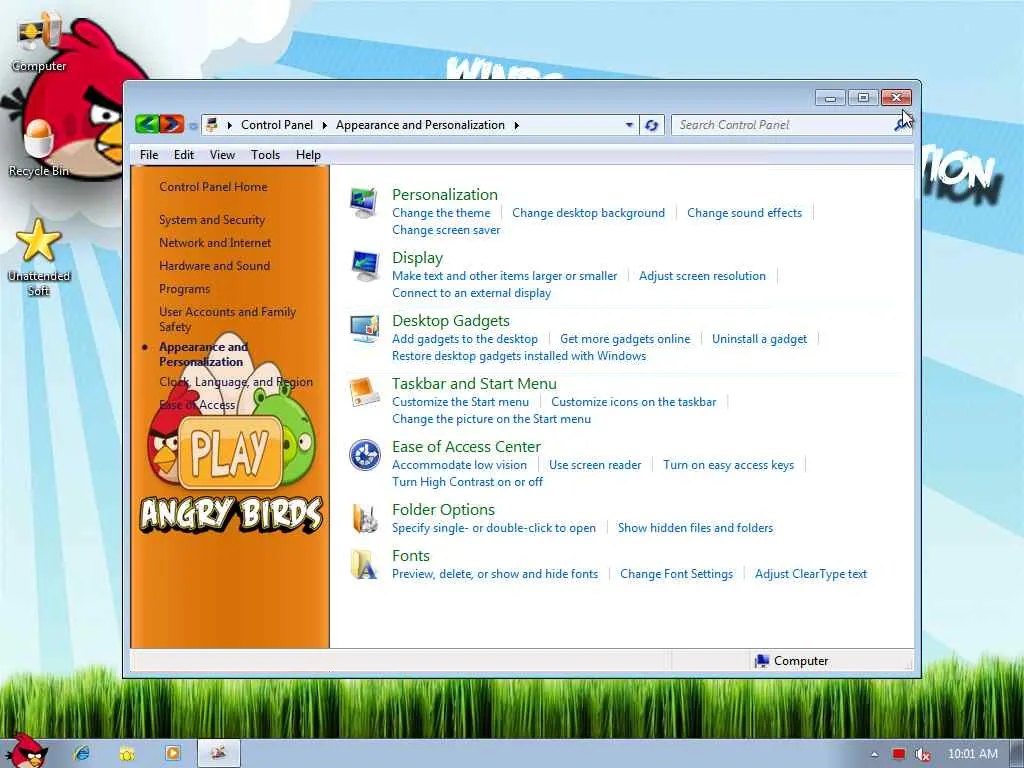The image size is (1024, 768).
Task: Open the Edit menu
Action: (184, 155)
